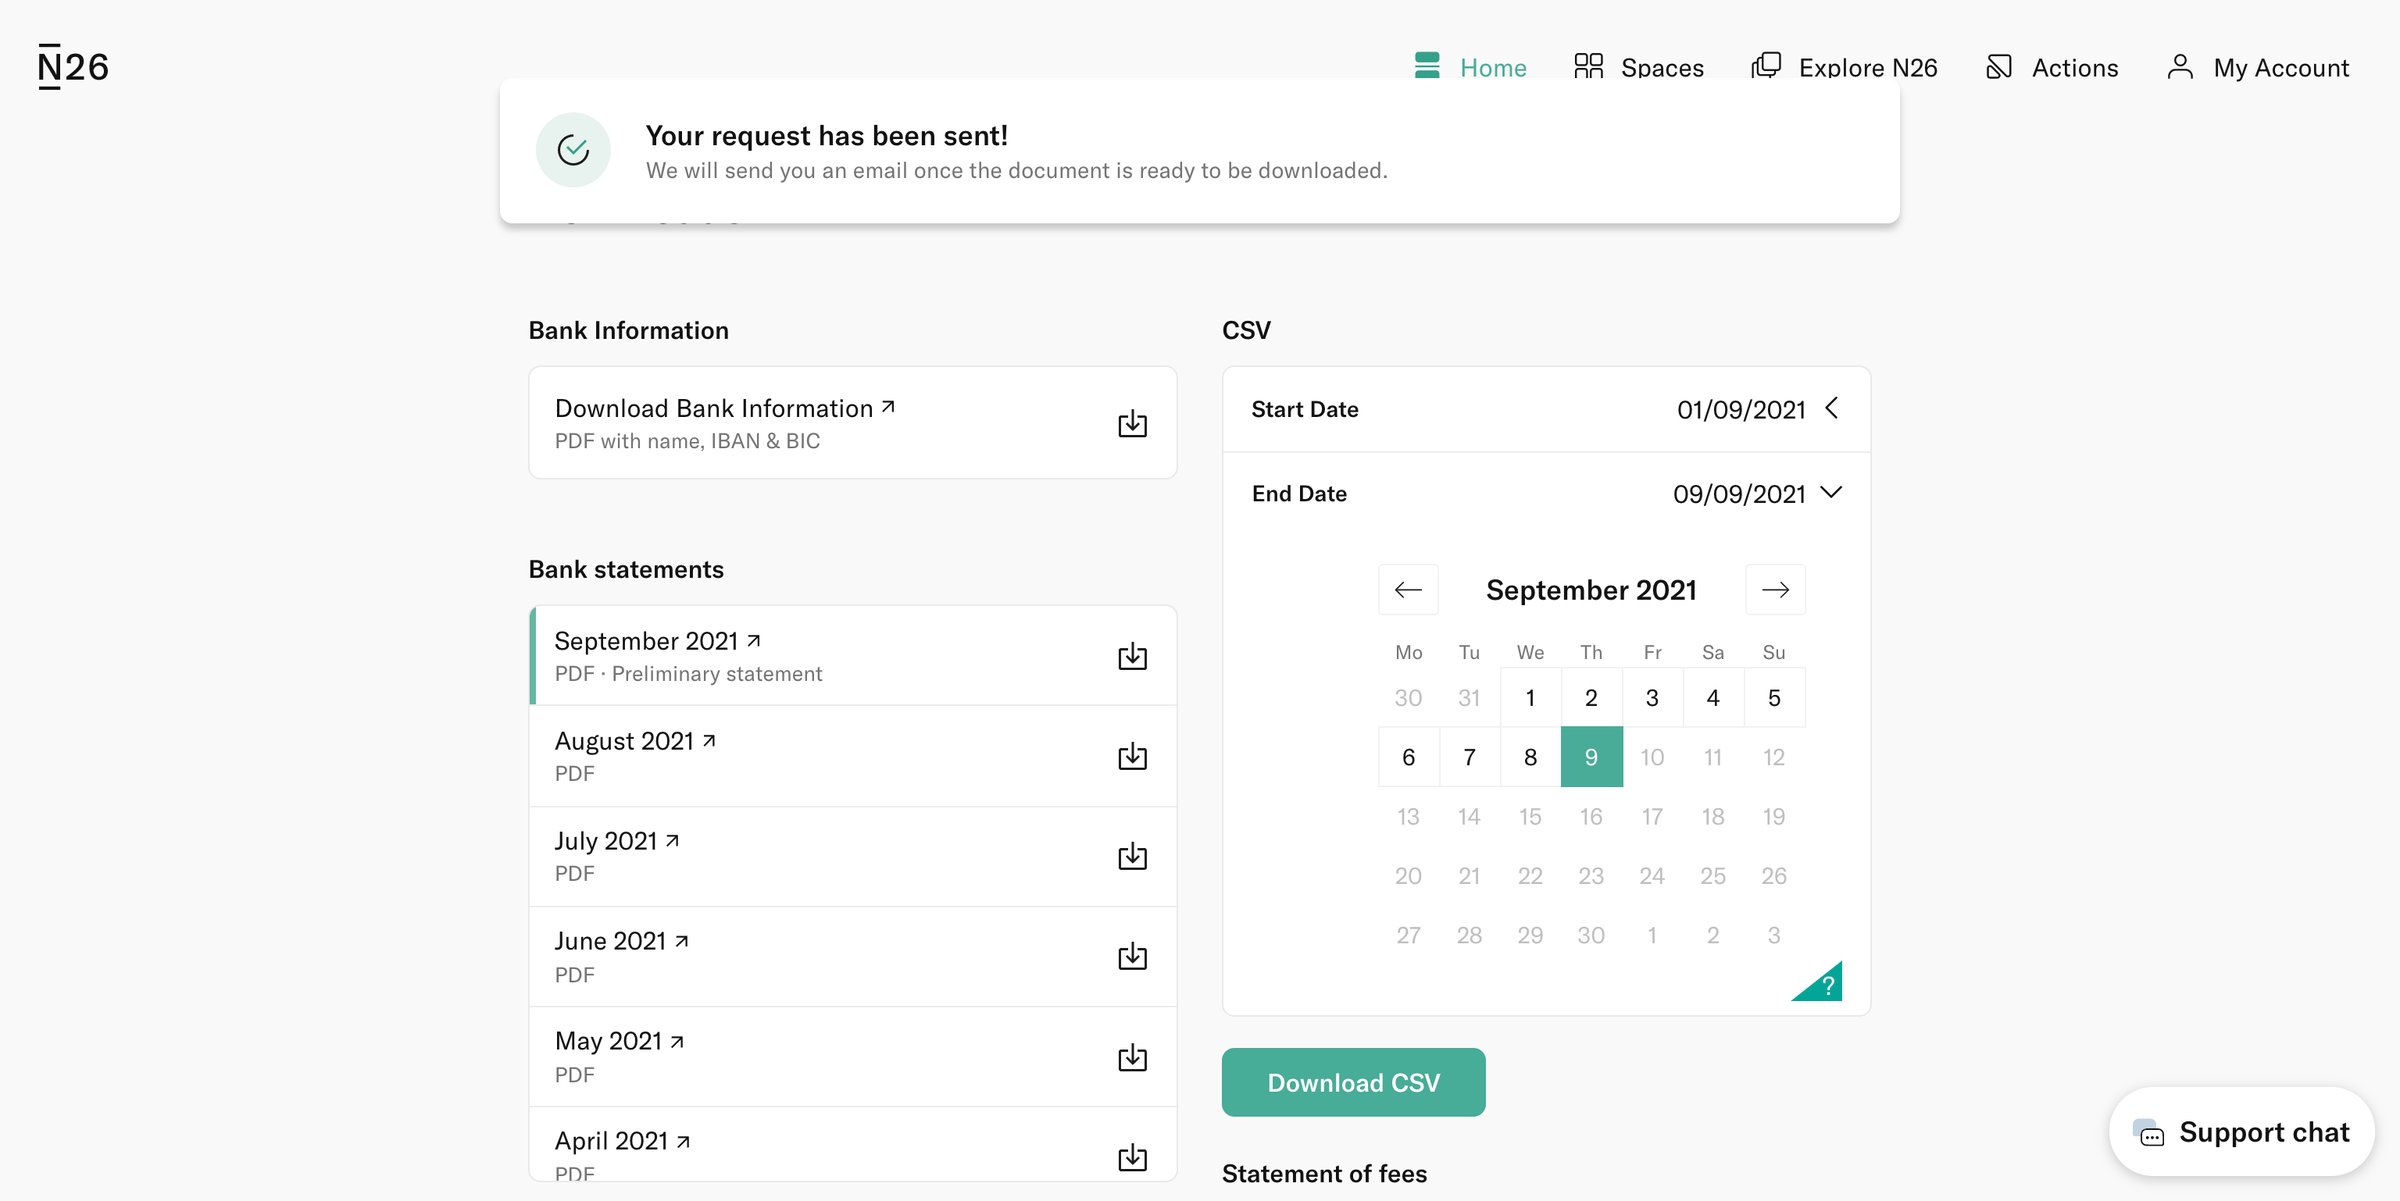Select September 3 in the calendar
Screen dimensions: 2400x1201
click(x=1652, y=698)
